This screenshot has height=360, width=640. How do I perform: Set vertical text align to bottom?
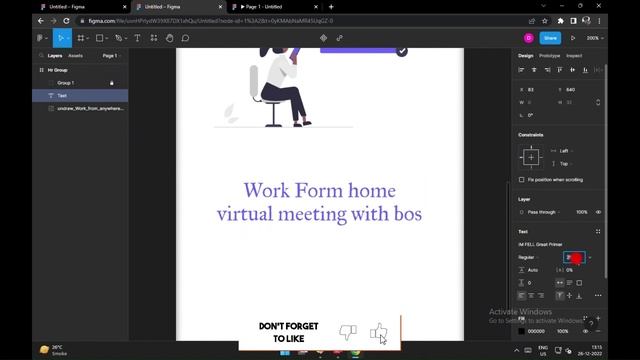(x=579, y=296)
